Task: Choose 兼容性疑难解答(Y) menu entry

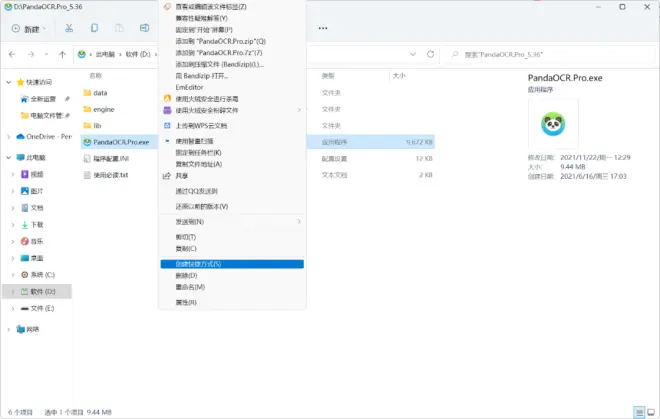Action: pyautogui.click(x=232, y=18)
